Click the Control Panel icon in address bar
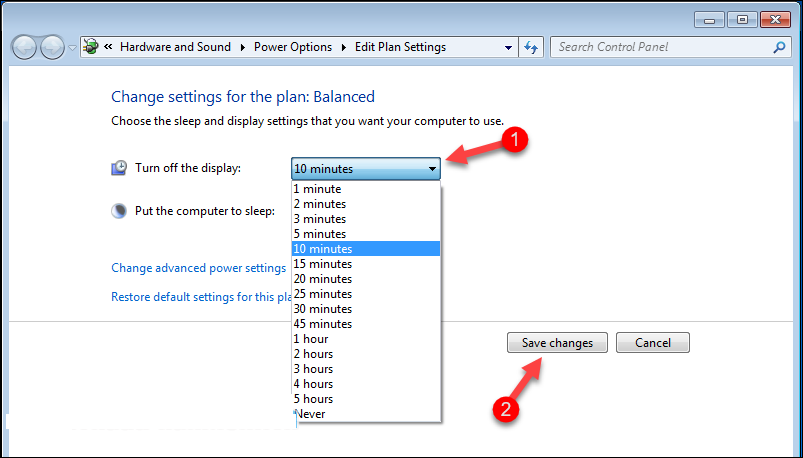The image size is (803, 458). (x=93, y=47)
